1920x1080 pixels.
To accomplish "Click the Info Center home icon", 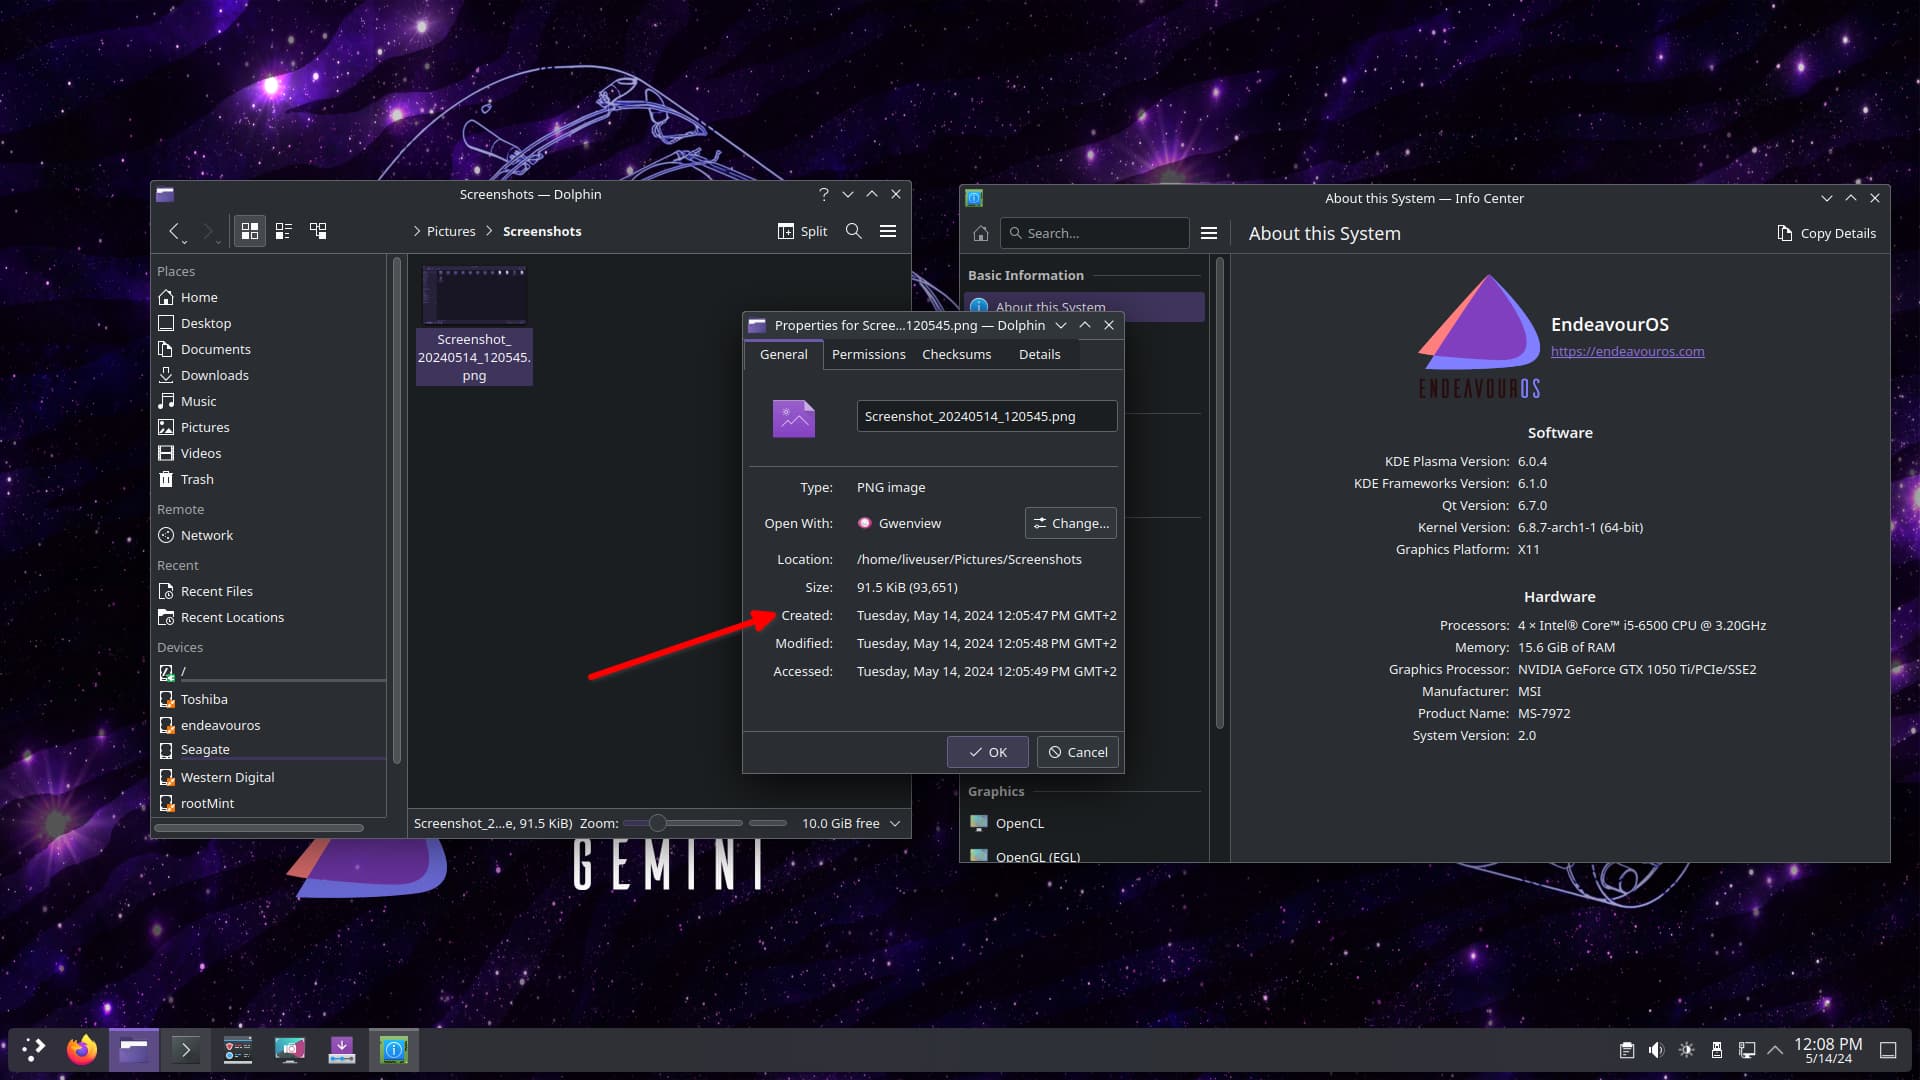I will [x=981, y=233].
